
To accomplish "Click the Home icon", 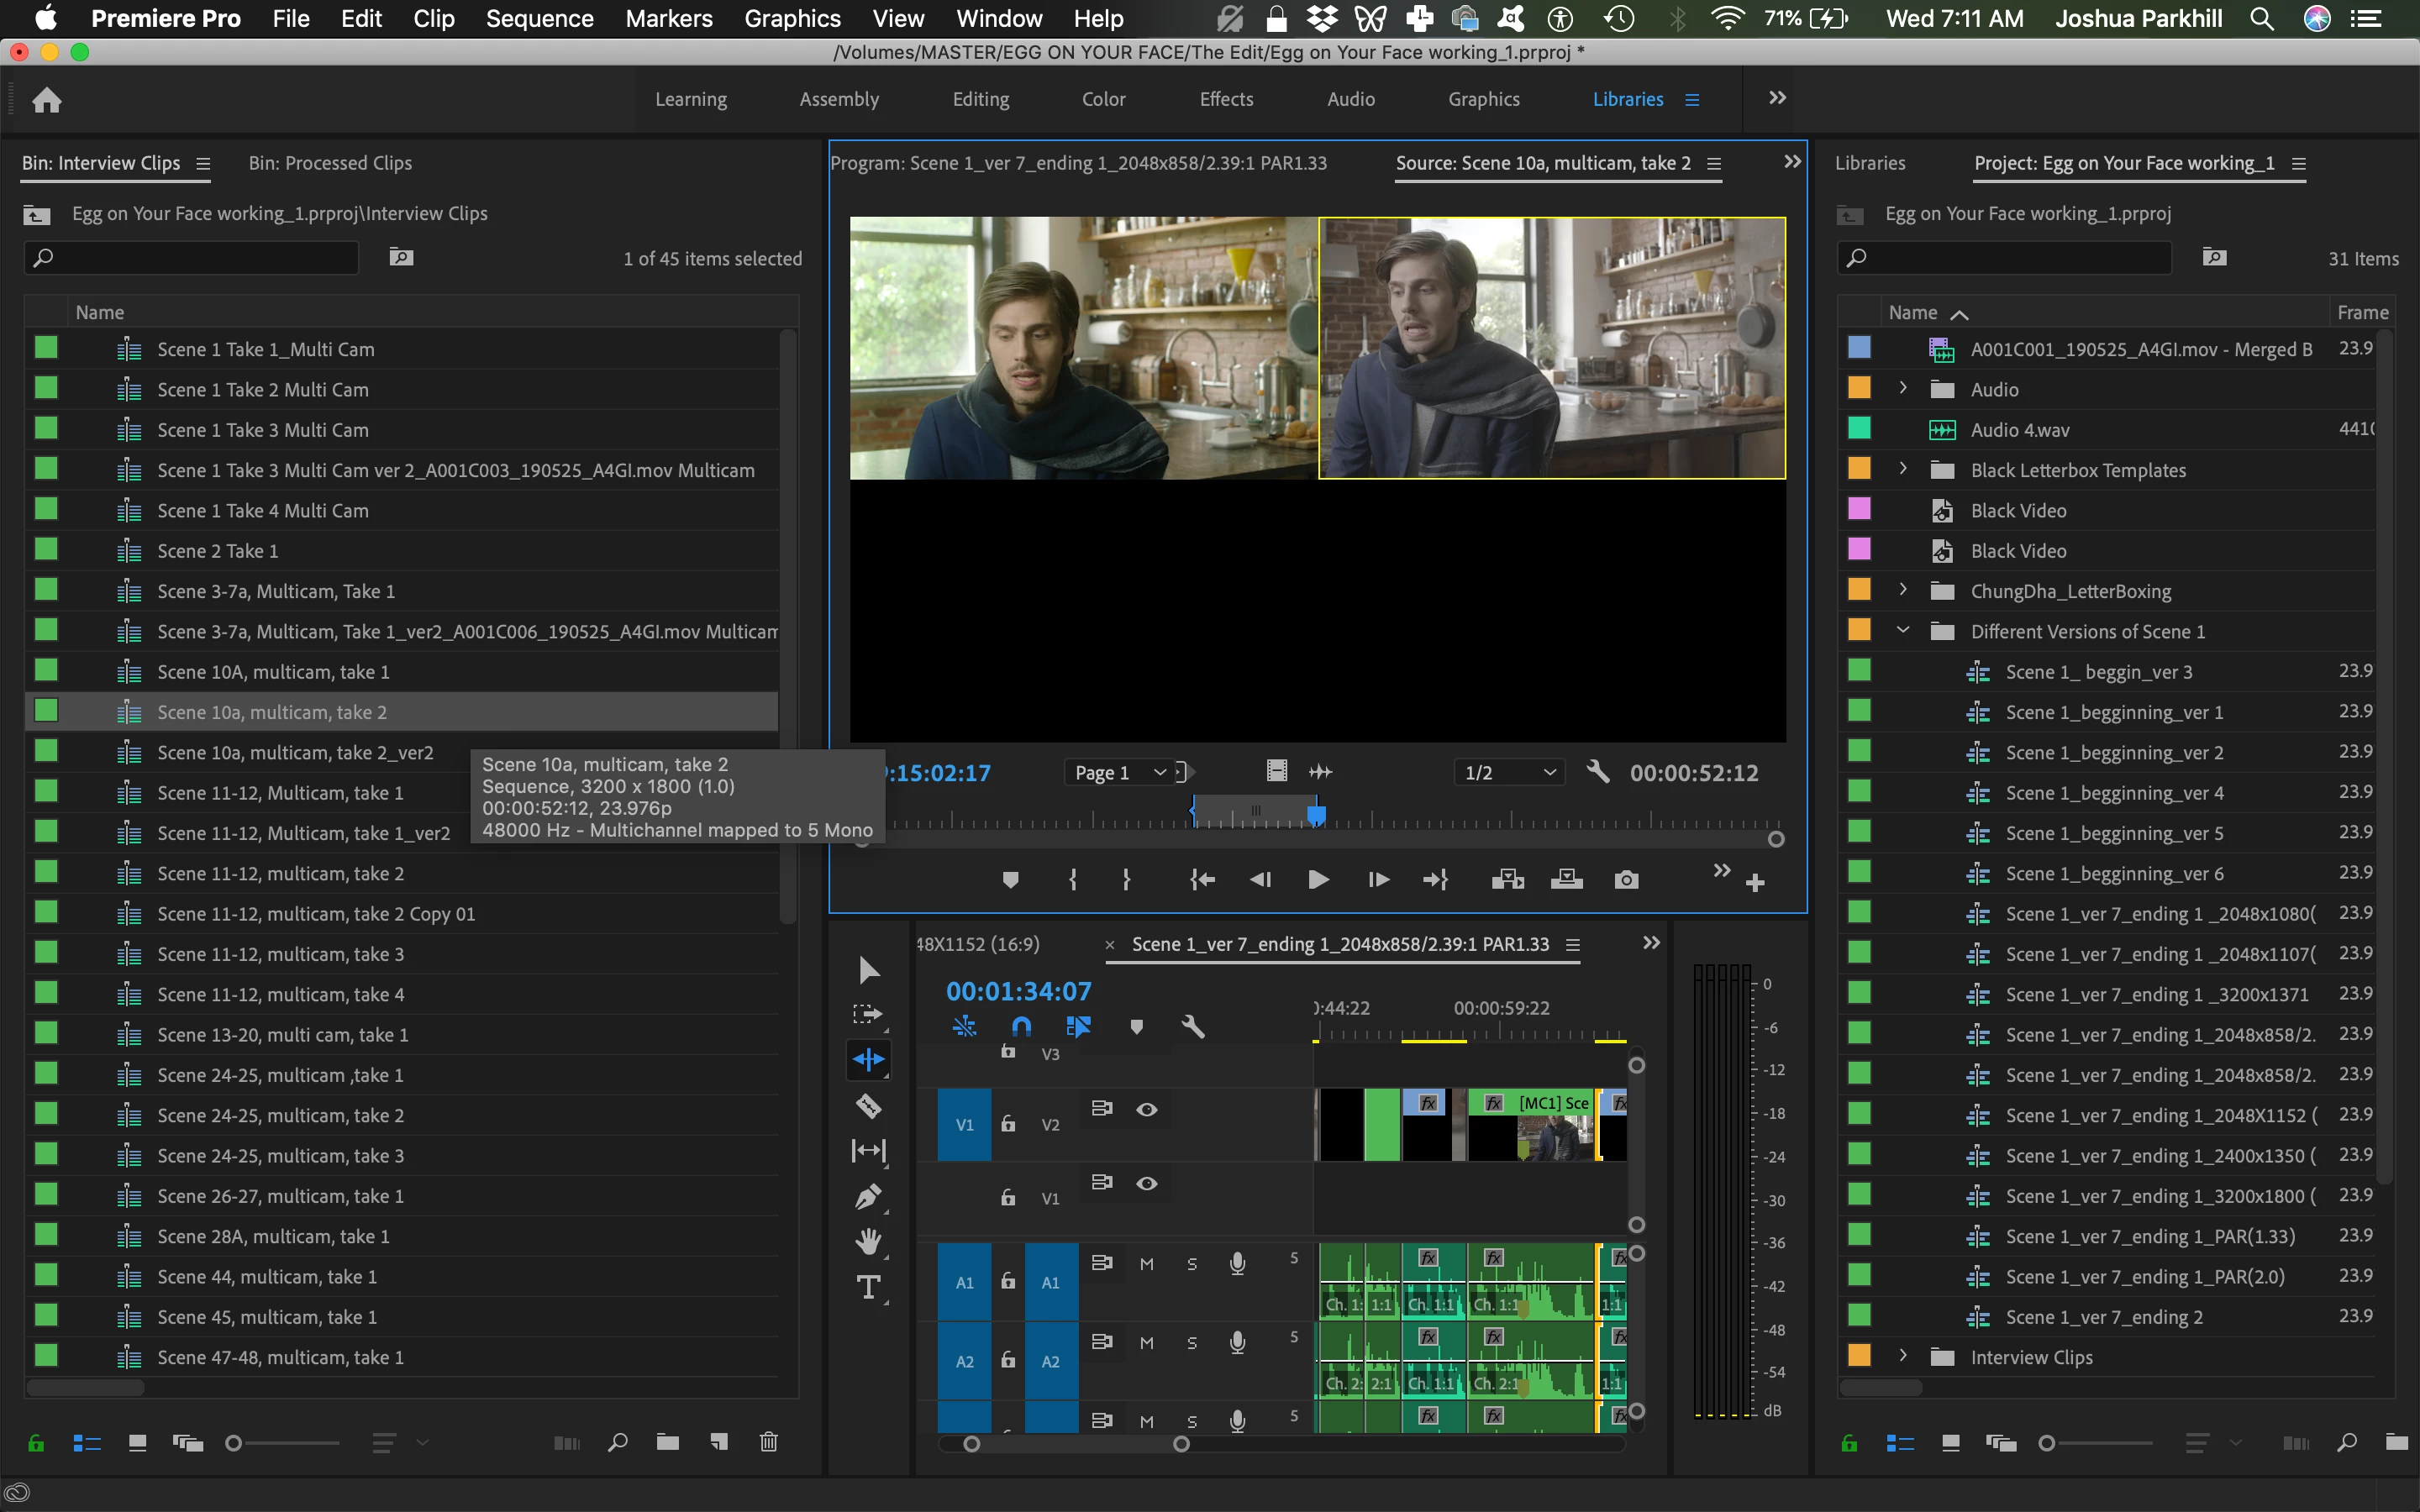I will [x=47, y=100].
